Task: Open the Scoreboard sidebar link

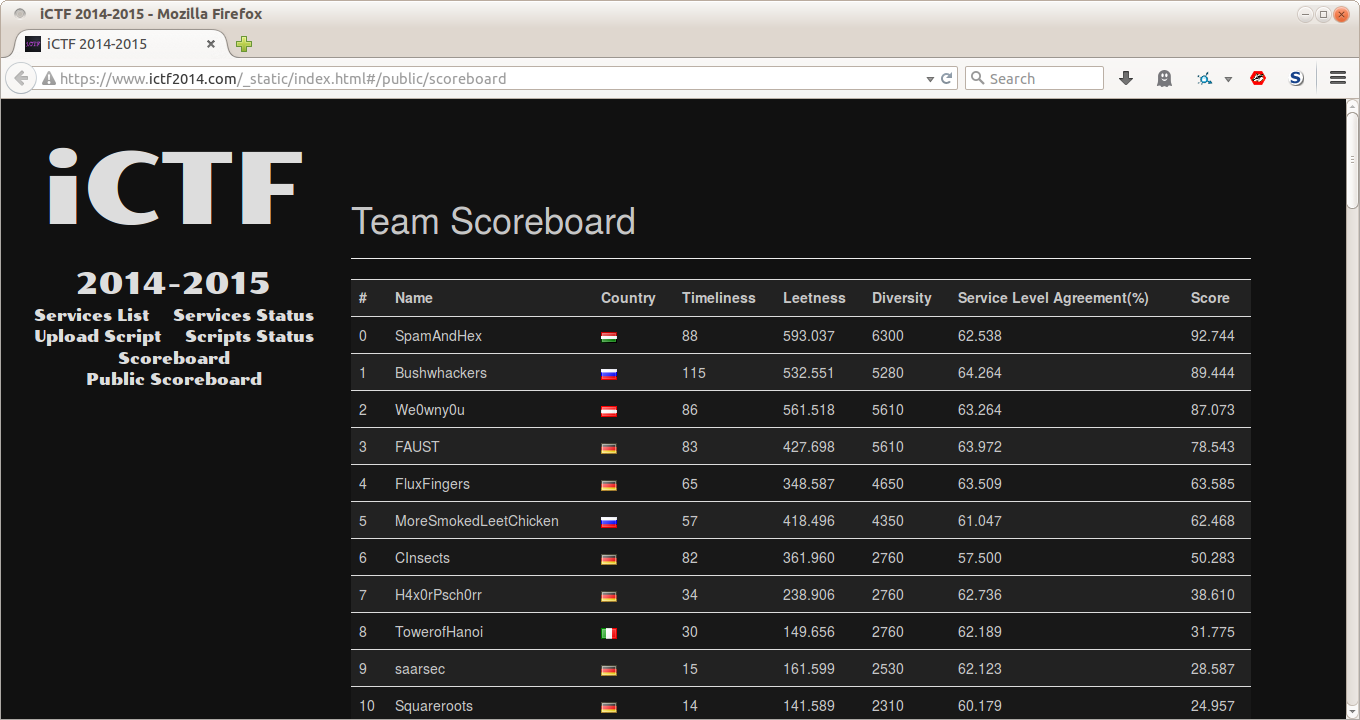Action: pyautogui.click(x=174, y=358)
